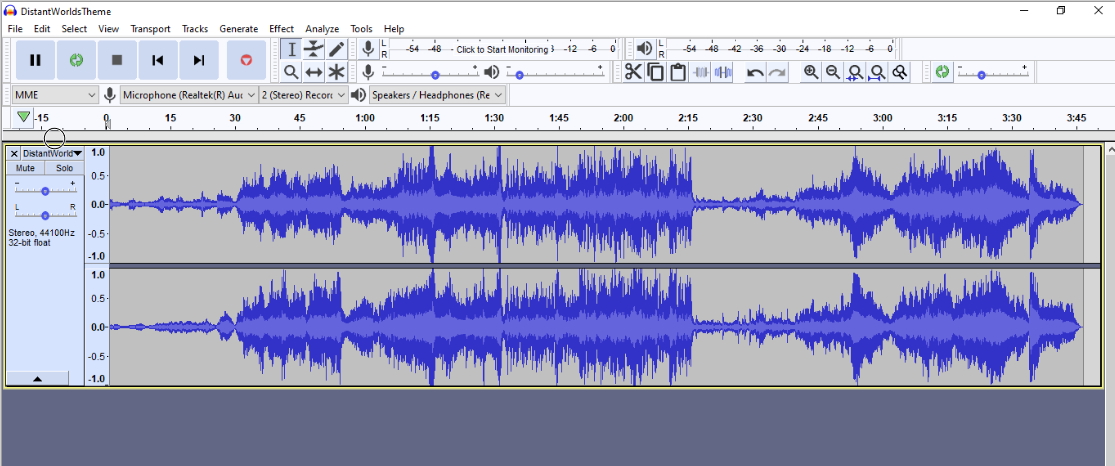1115x466 pixels.
Task: Click the record meter microphone icon
Action: (368, 48)
